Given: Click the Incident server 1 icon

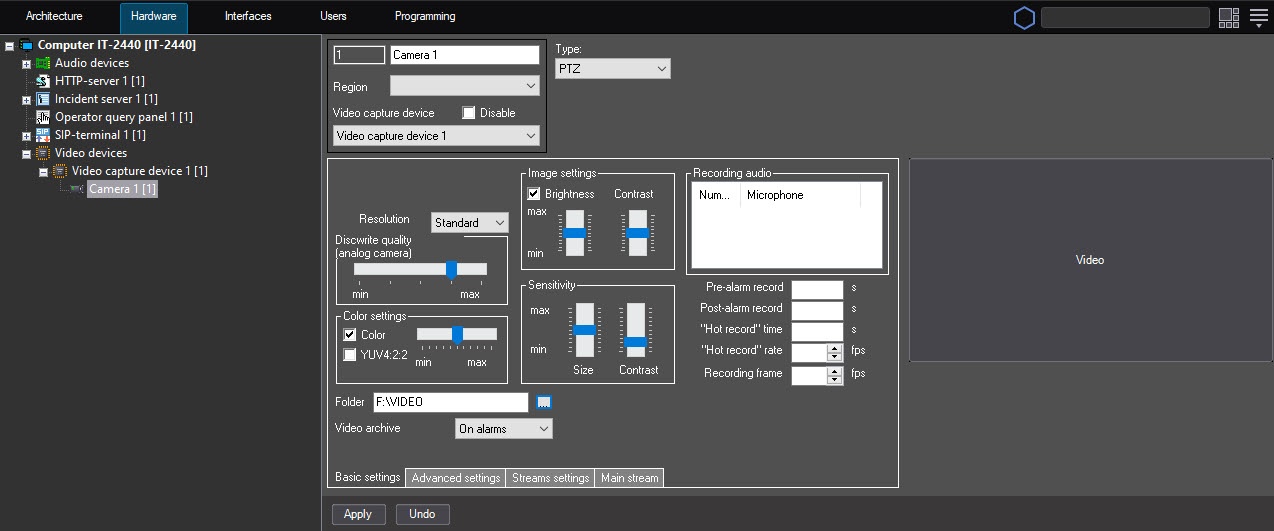Looking at the screenshot, I should [43, 99].
